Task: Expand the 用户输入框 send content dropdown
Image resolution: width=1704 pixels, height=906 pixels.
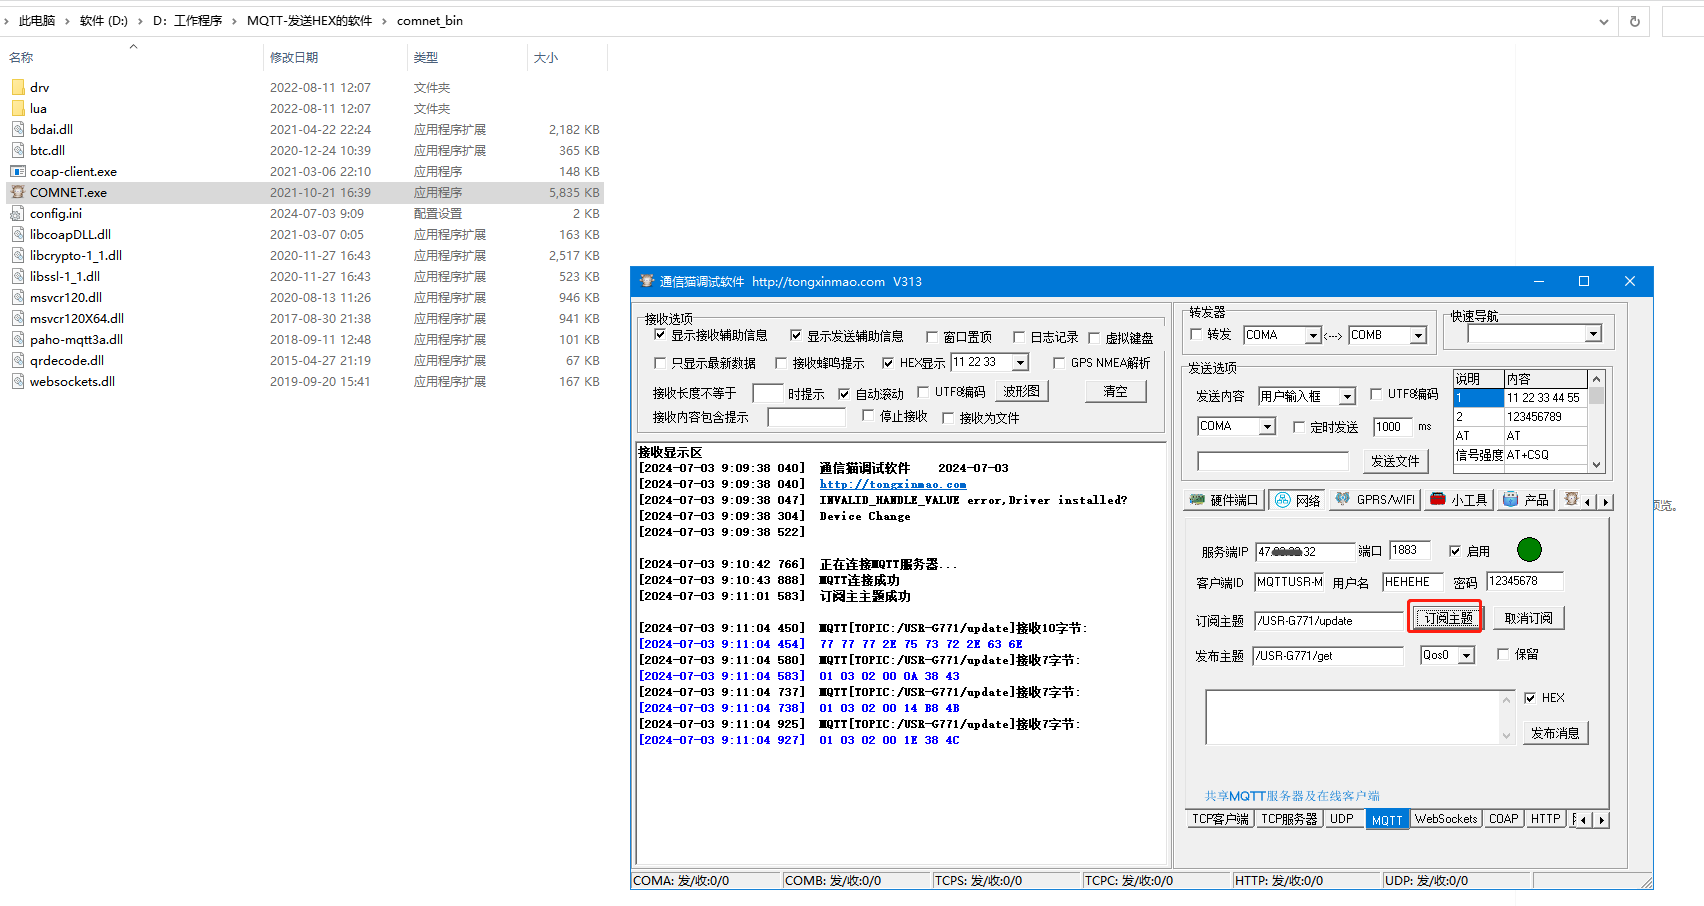Action: [x=1347, y=397]
